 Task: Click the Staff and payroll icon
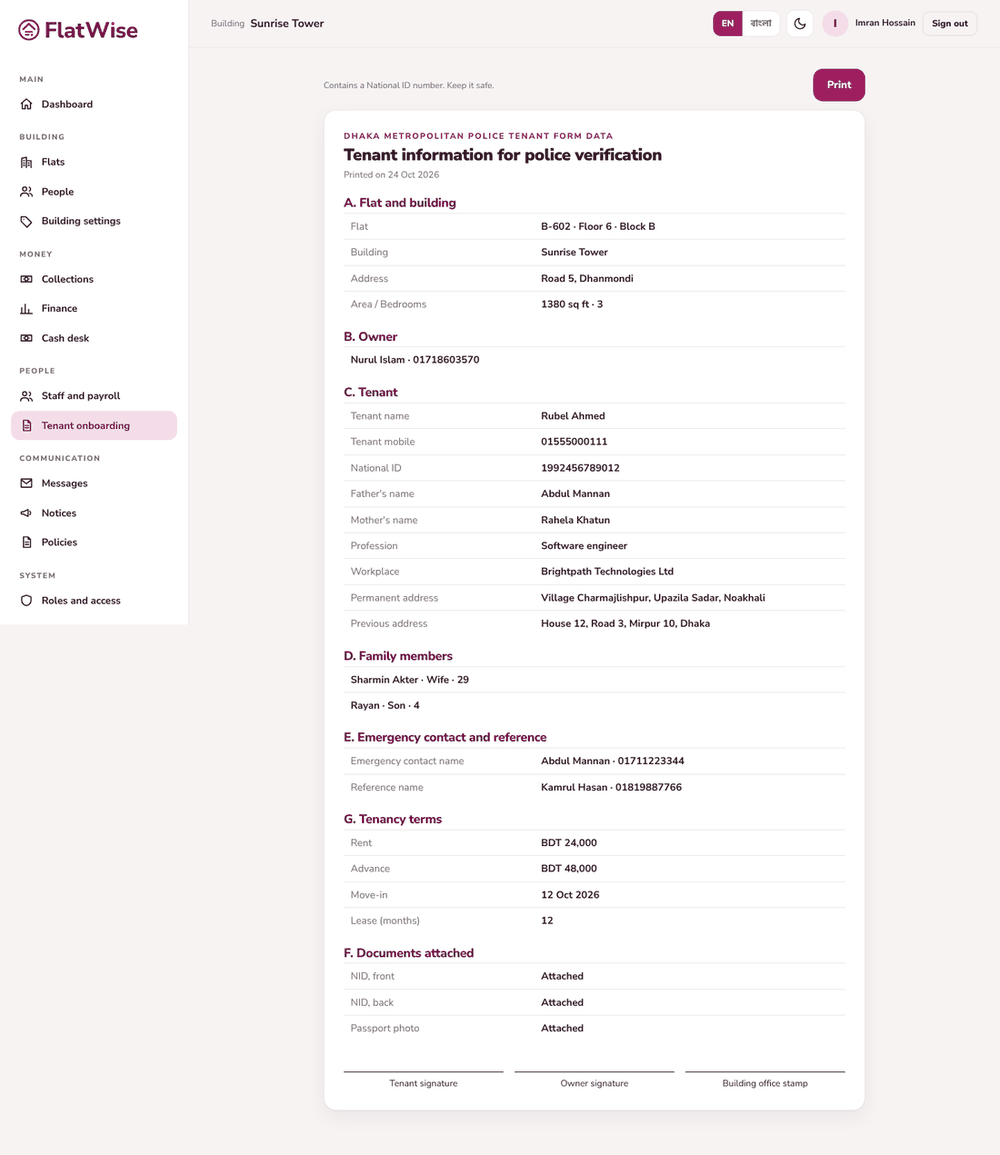click(27, 396)
